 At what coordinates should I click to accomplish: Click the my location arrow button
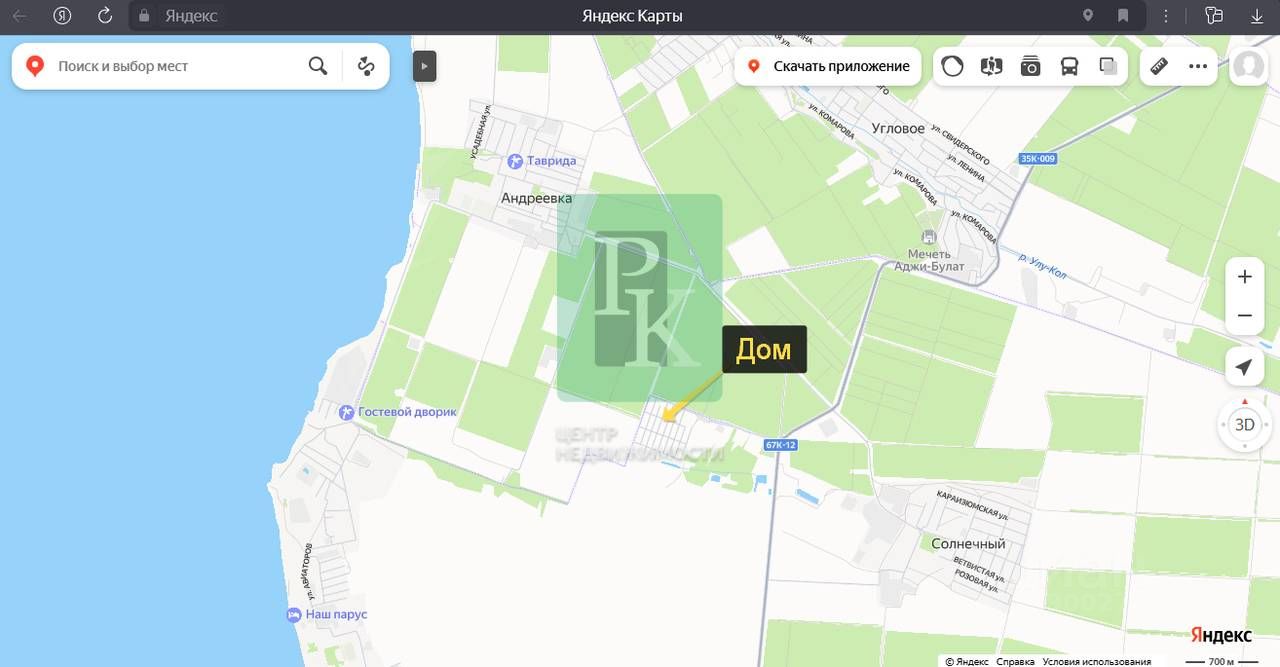[x=1244, y=368]
